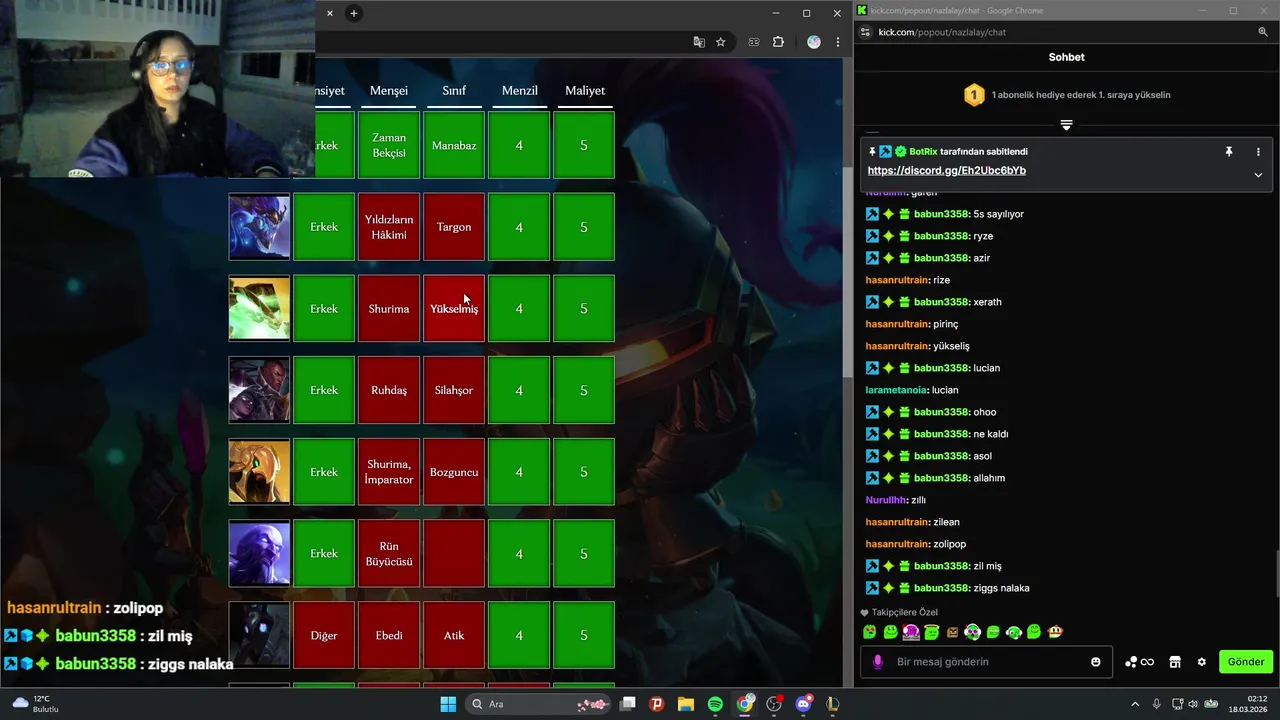Click the Manabaz cell

pos(454,145)
